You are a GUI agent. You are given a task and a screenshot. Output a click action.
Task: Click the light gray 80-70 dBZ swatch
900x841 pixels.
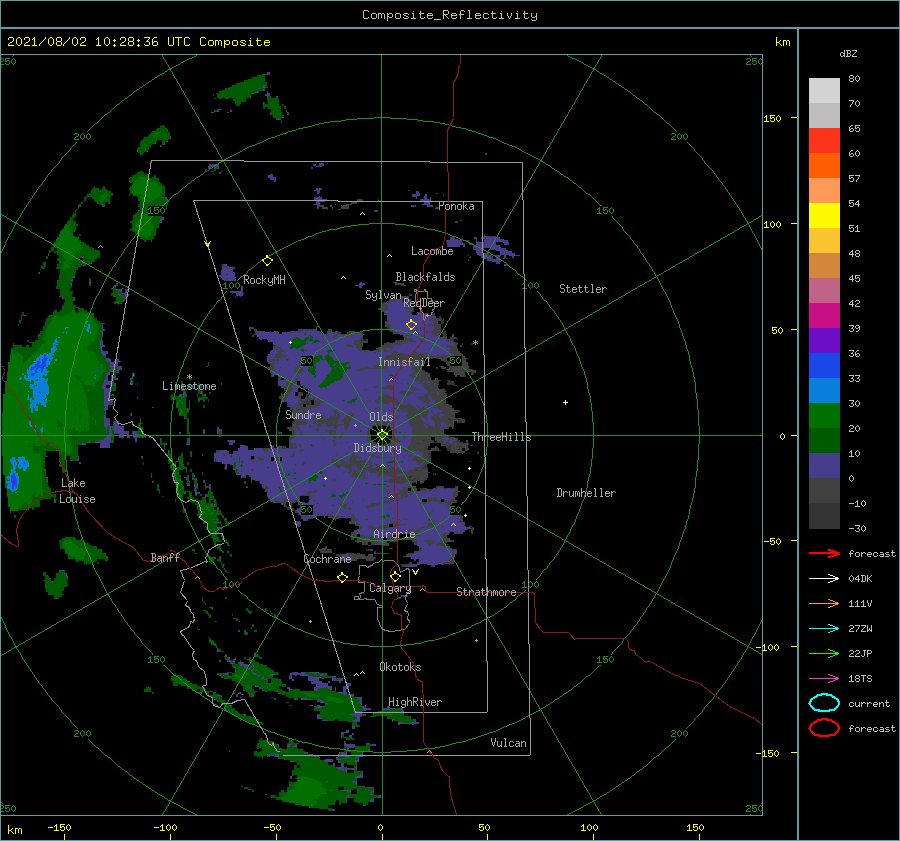(824, 91)
